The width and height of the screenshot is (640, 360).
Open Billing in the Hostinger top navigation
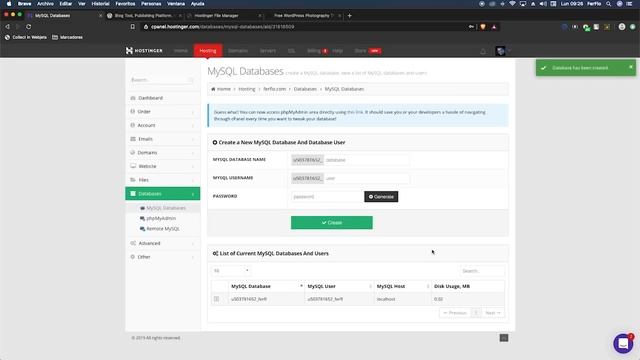tap(314, 51)
